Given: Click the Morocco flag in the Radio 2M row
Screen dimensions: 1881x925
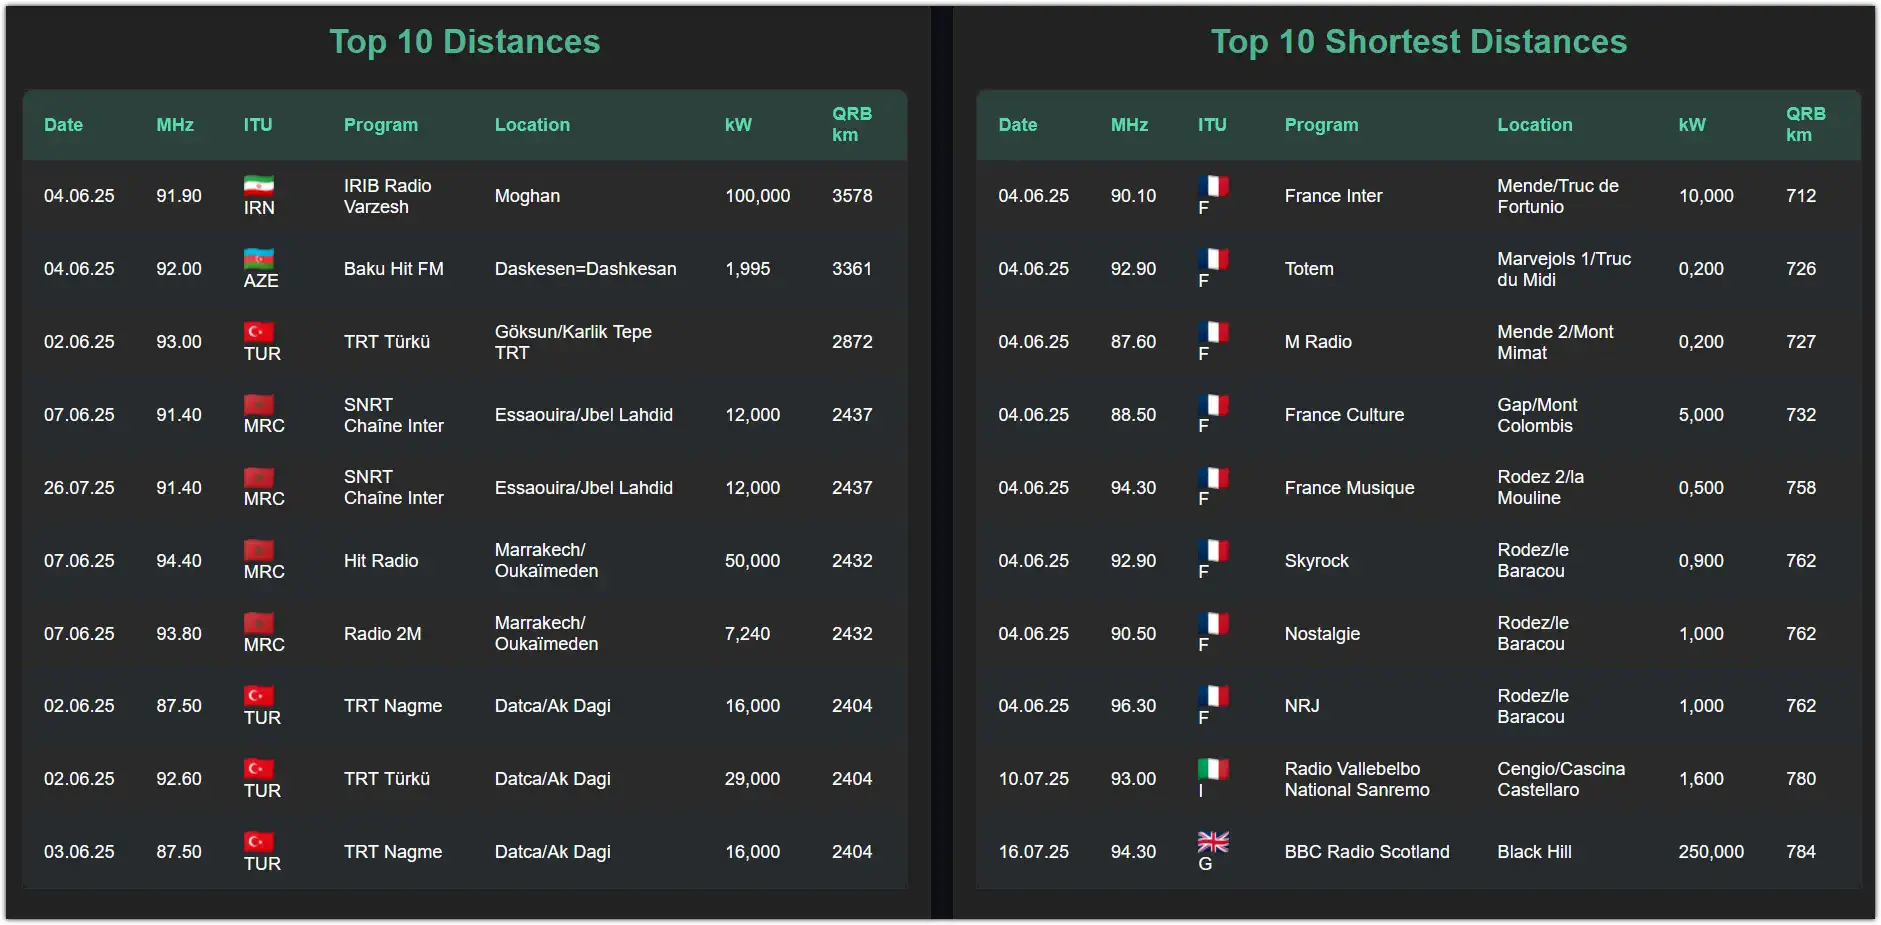Looking at the screenshot, I should pos(258,623).
